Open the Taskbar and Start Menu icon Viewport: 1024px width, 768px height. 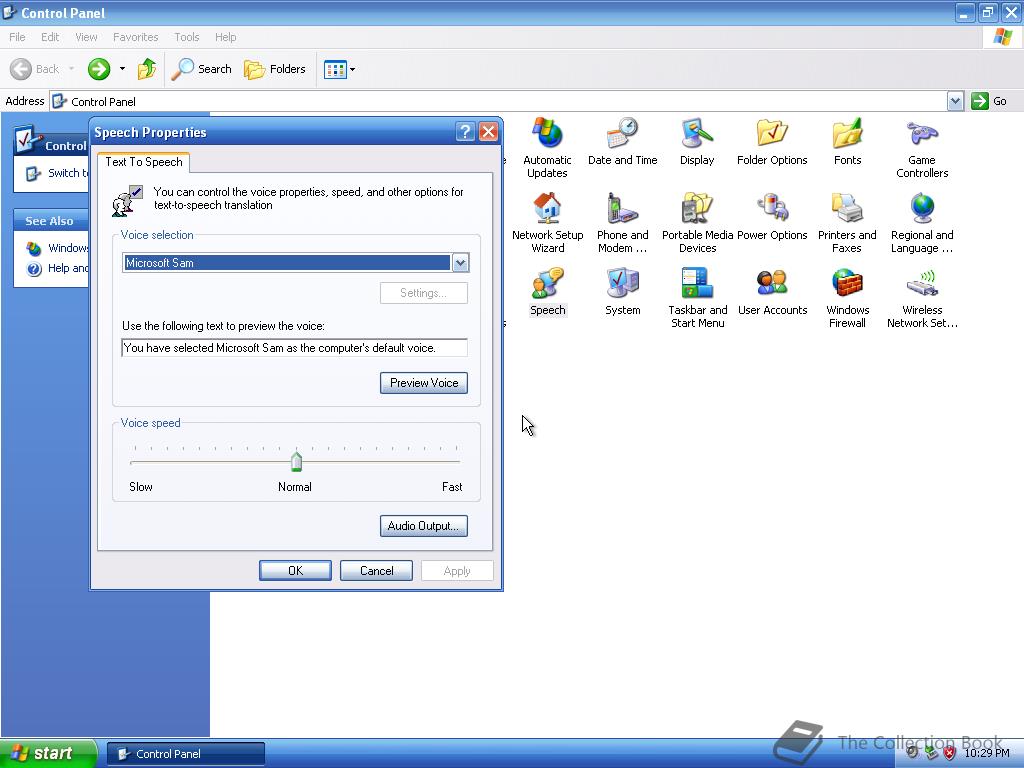(697, 298)
